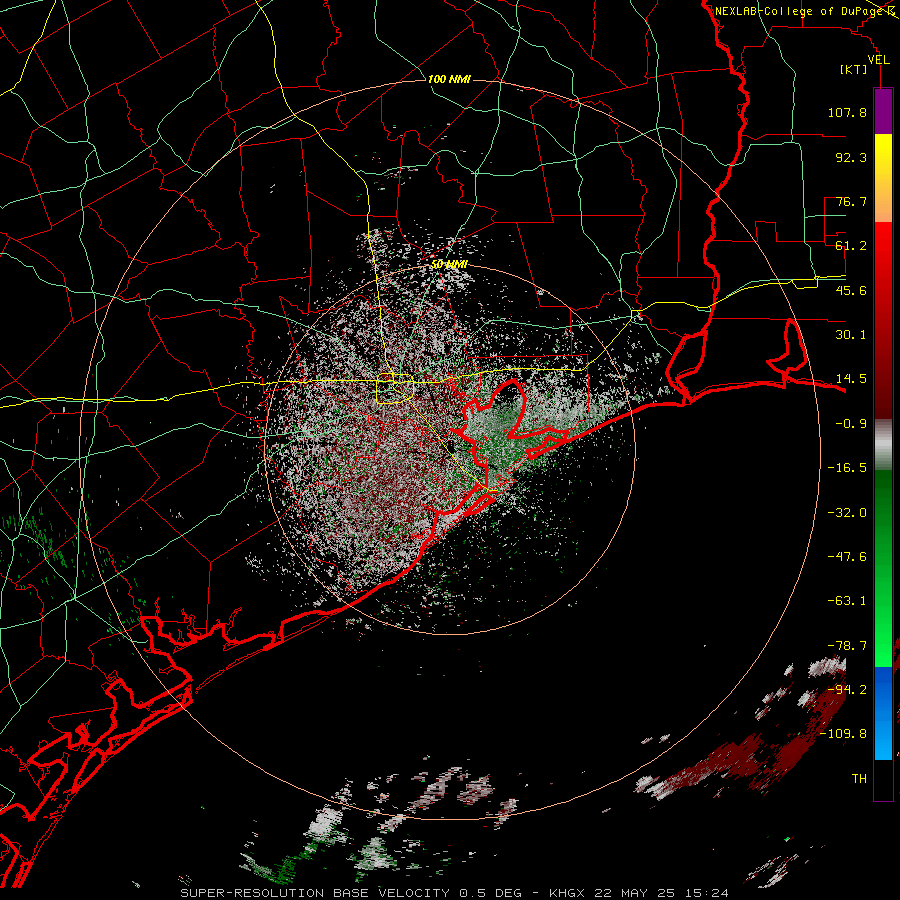Viewport: 900px width, 900px height.
Task: Click the TH label on the legend
Action: [x=859, y=779]
